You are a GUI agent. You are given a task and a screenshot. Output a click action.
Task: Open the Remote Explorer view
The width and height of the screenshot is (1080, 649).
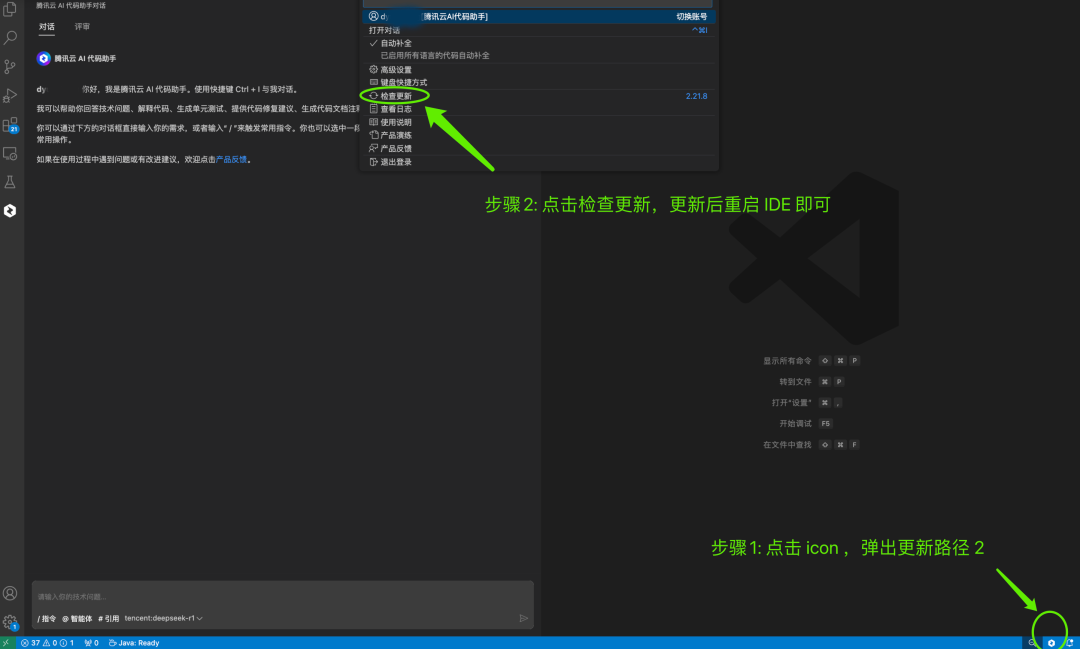tap(10, 154)
